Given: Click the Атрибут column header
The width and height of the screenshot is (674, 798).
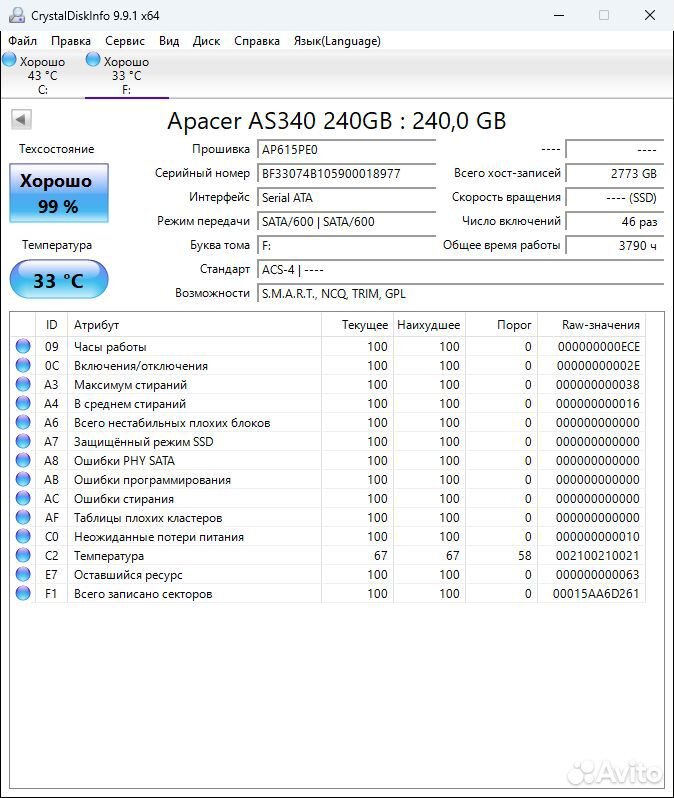Looking at the screenshot, I should [x=194, y=325].
